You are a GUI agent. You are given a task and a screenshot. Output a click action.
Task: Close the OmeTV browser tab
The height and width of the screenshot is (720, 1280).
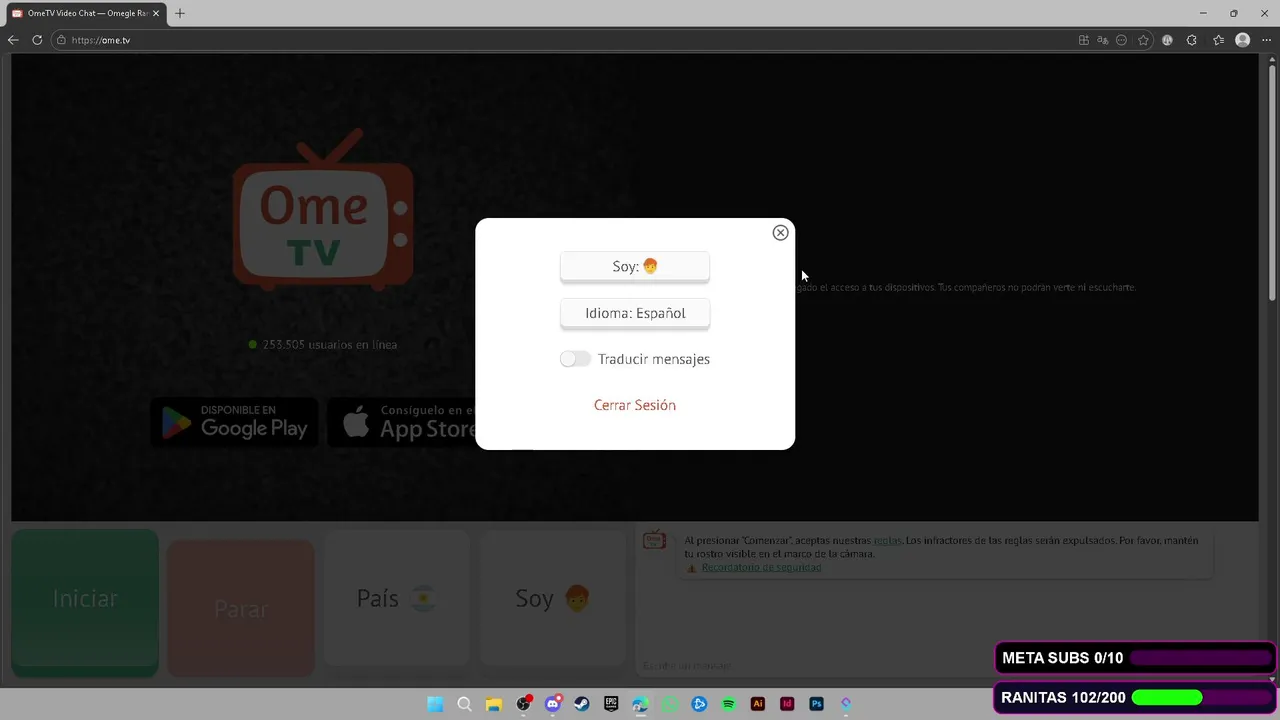[156, 13]
